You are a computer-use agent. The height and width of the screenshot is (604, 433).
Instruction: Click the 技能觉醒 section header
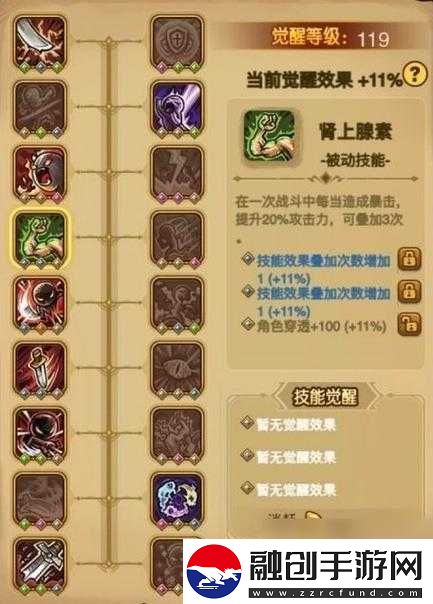point(325,397)
